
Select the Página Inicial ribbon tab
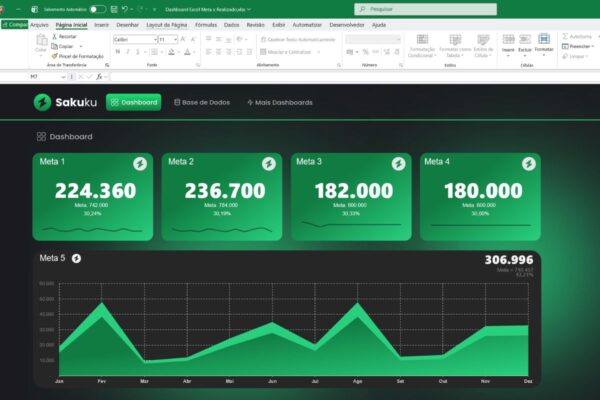pyautogui.click(x=71, y=25)
